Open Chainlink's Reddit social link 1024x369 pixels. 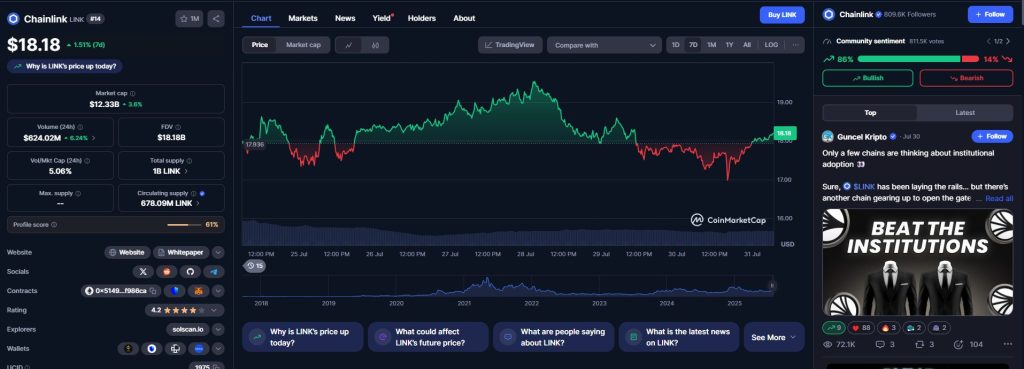point(167,271)
